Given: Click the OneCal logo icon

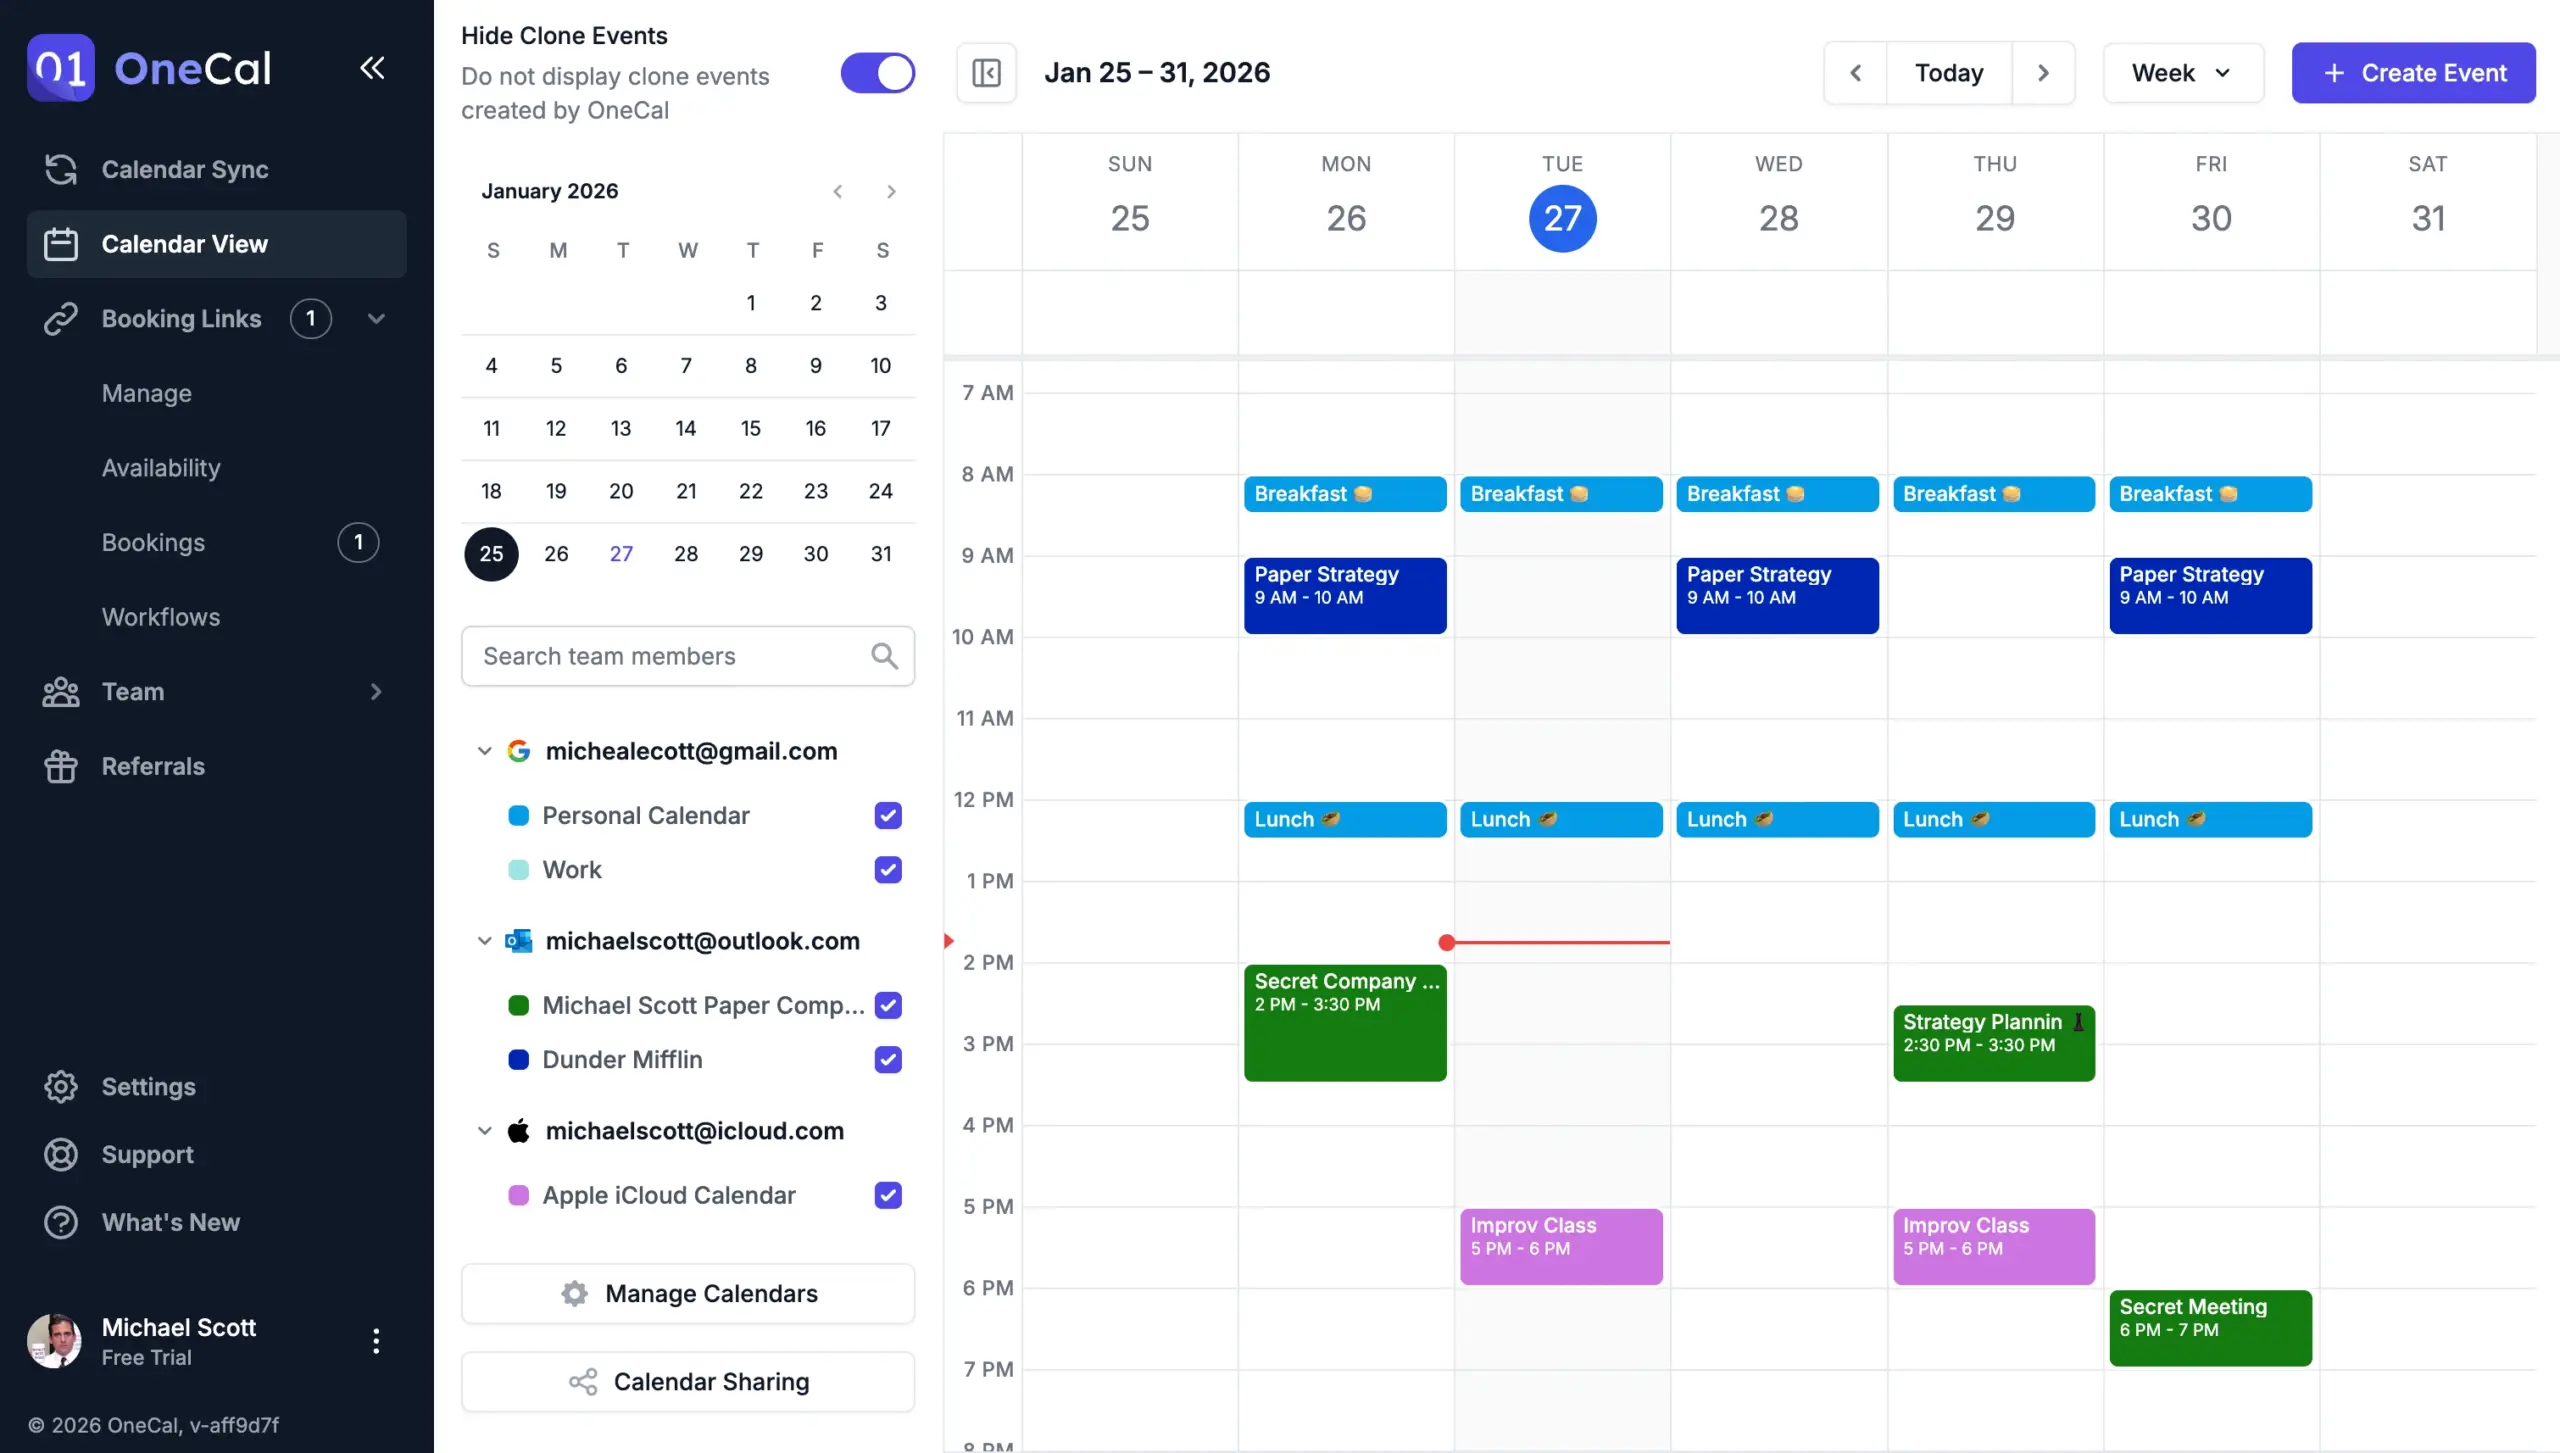Looking at the screenshot, I should point(61,68).
